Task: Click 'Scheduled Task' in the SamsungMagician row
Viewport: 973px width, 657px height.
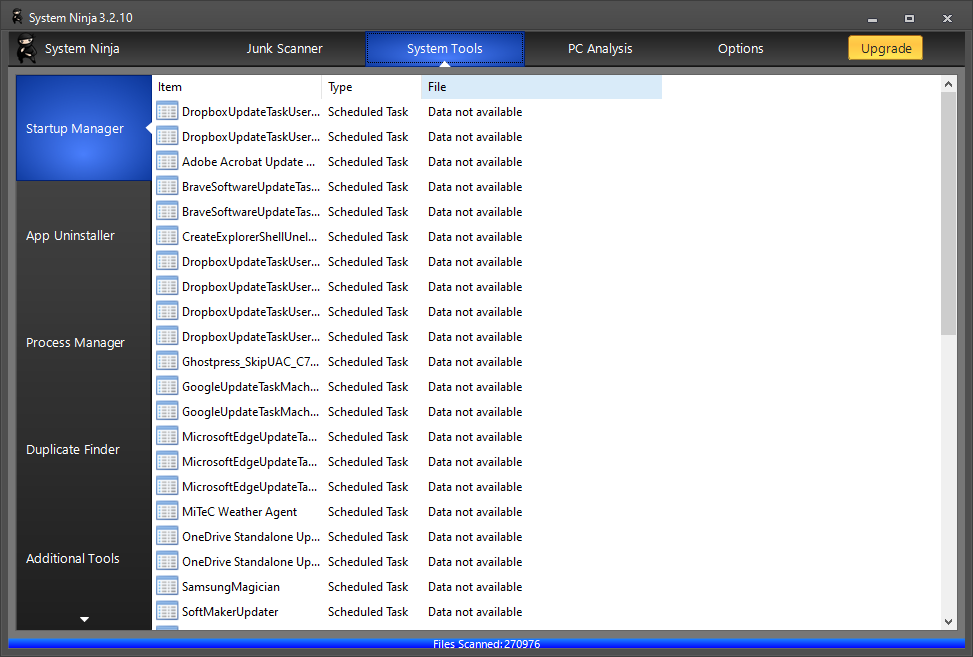Action: (368, 587)
